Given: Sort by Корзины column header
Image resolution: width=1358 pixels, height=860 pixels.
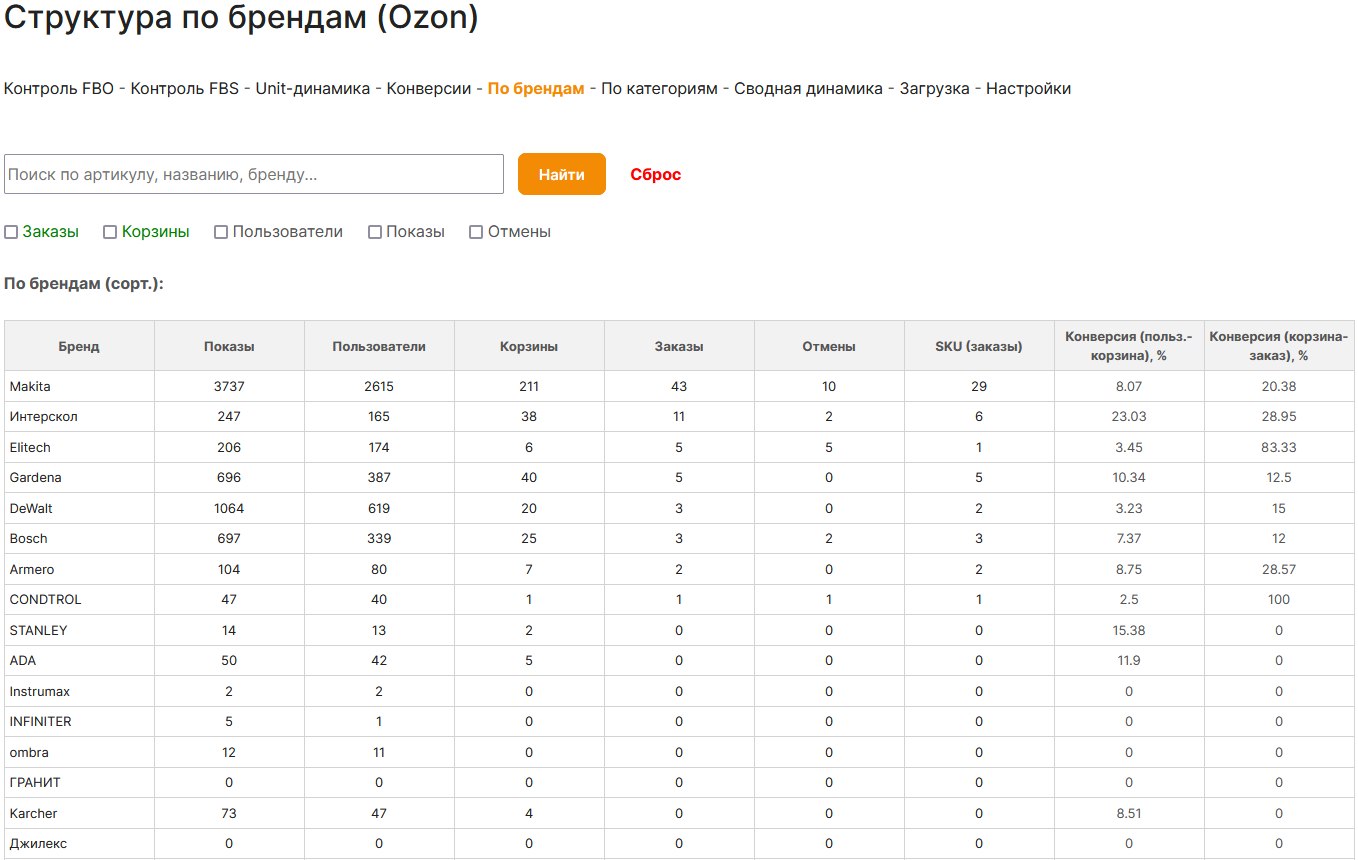Looking at the screenshot, I should pos(529,347).
